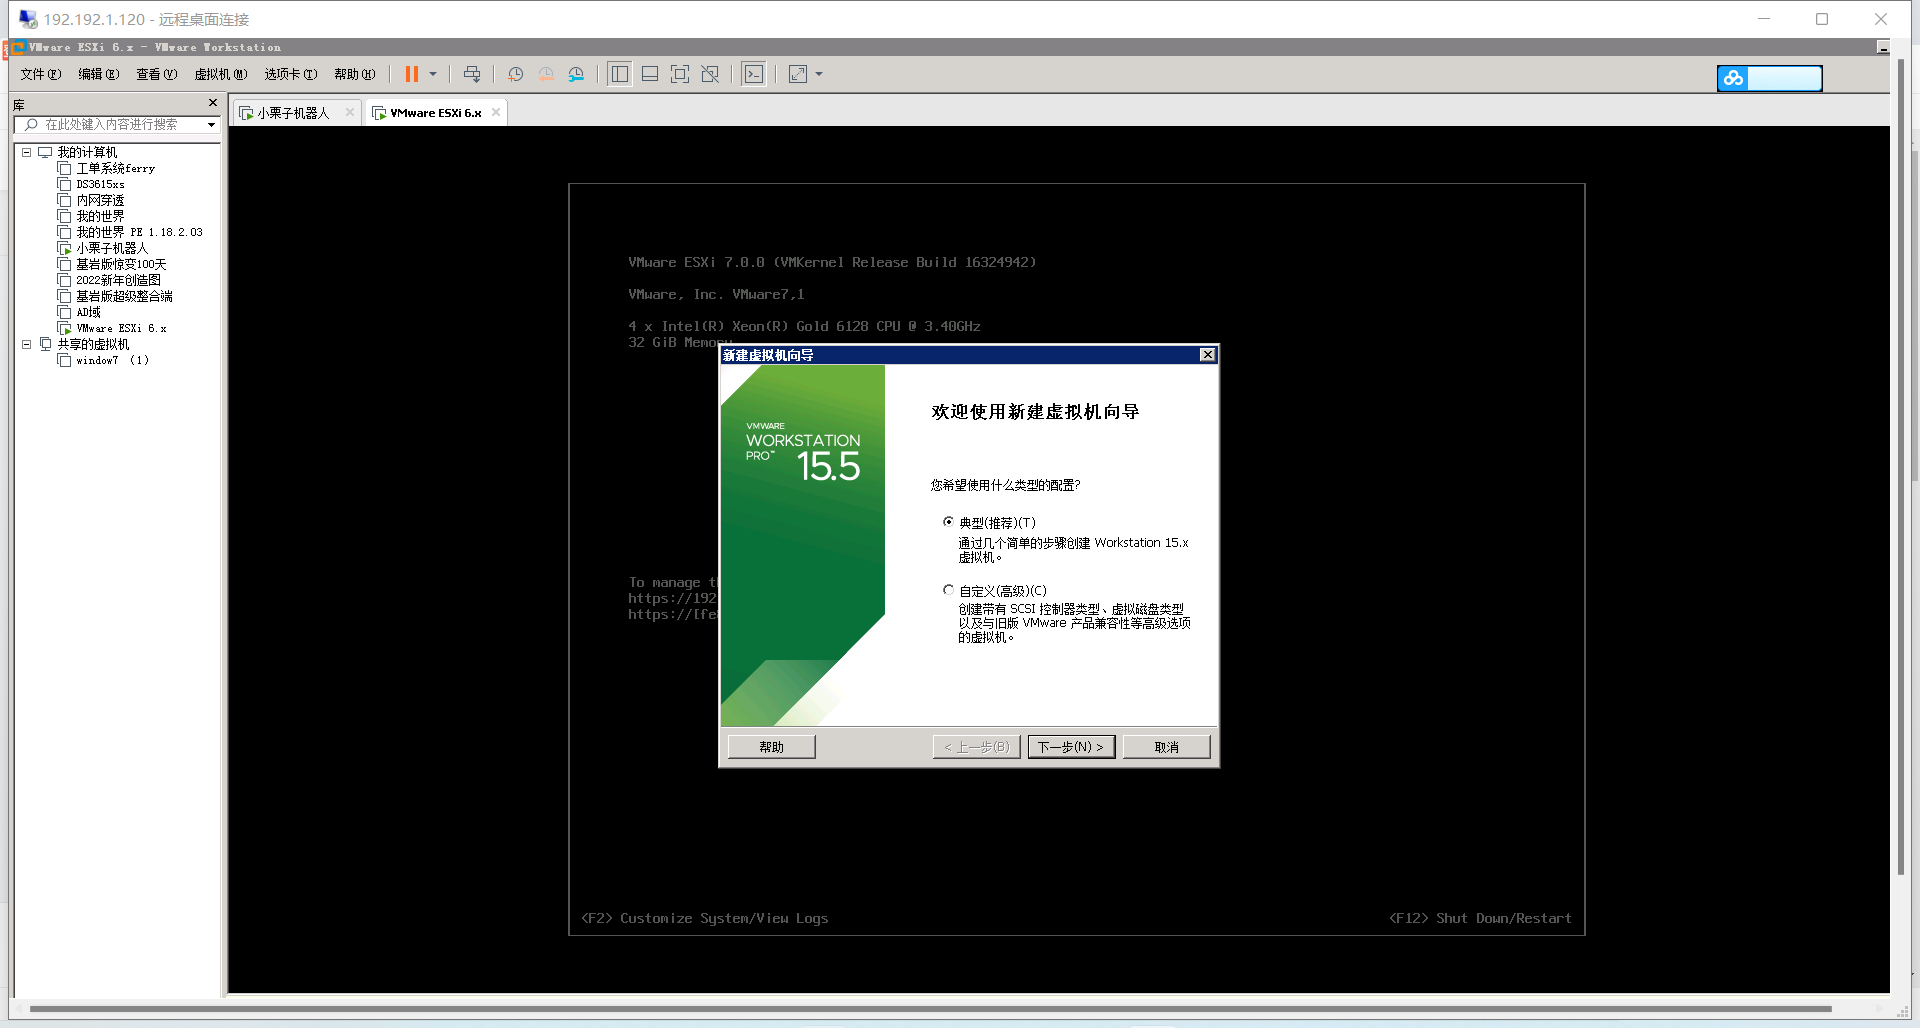Screen dimensions: 1920x1028
Task: Close the 库 library panel
Action: 213,103
